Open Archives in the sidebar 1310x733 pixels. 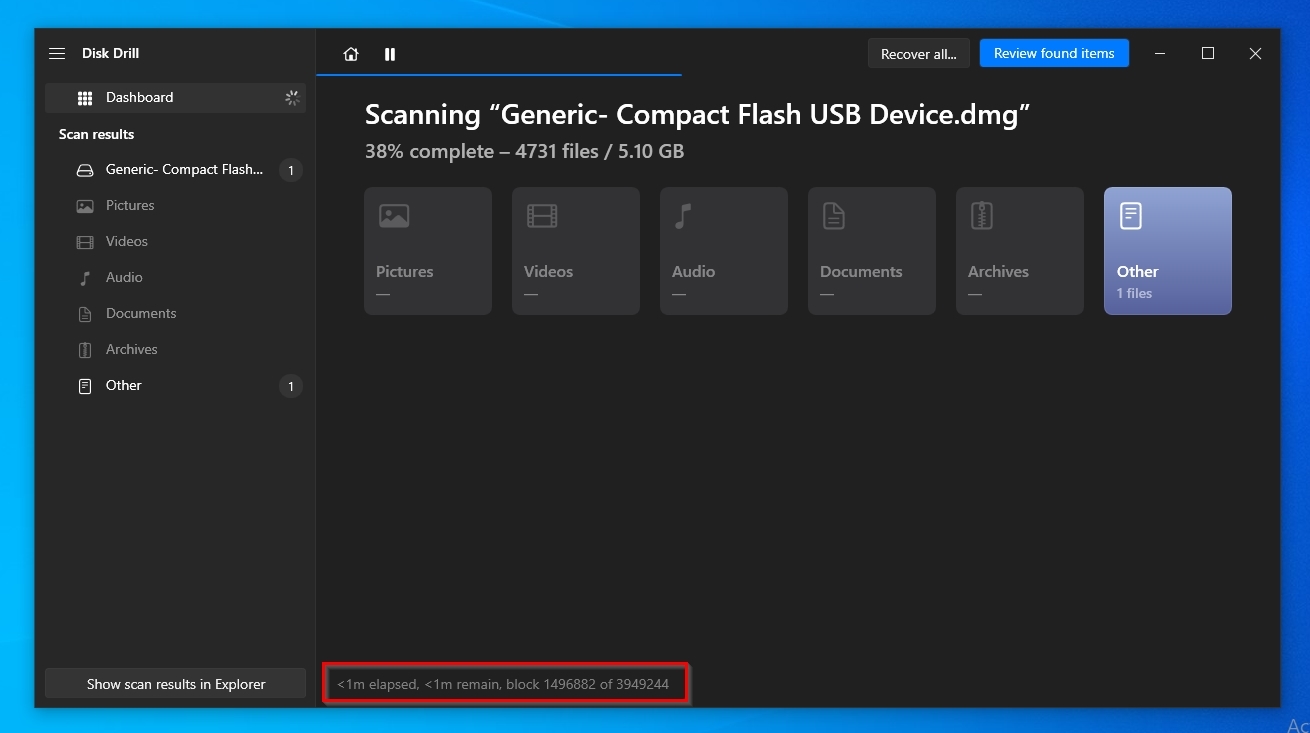175,350
